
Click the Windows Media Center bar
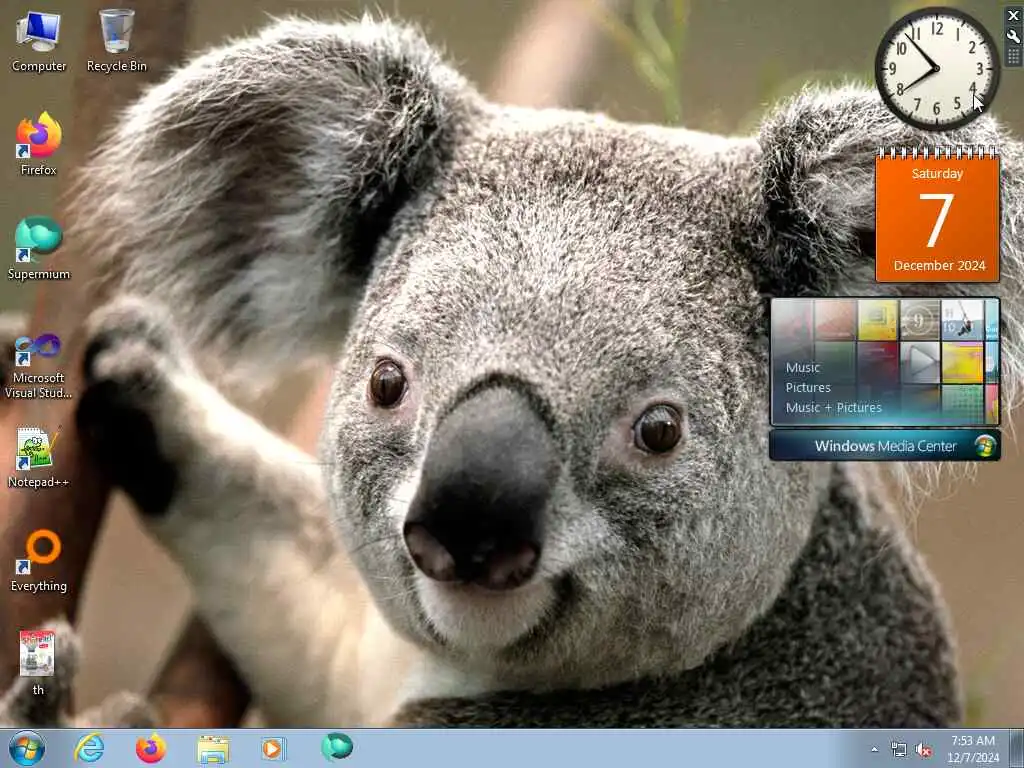point(885,446)
